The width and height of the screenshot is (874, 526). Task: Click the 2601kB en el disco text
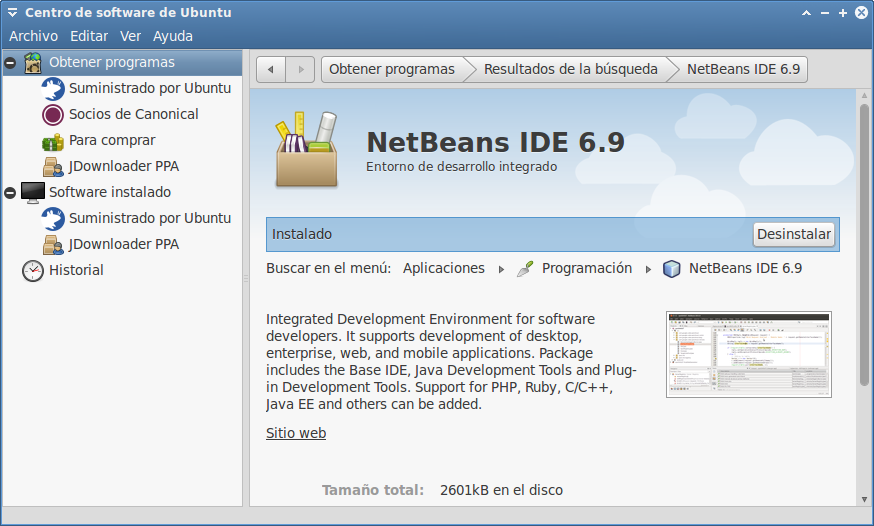click(x=501, y=490)
